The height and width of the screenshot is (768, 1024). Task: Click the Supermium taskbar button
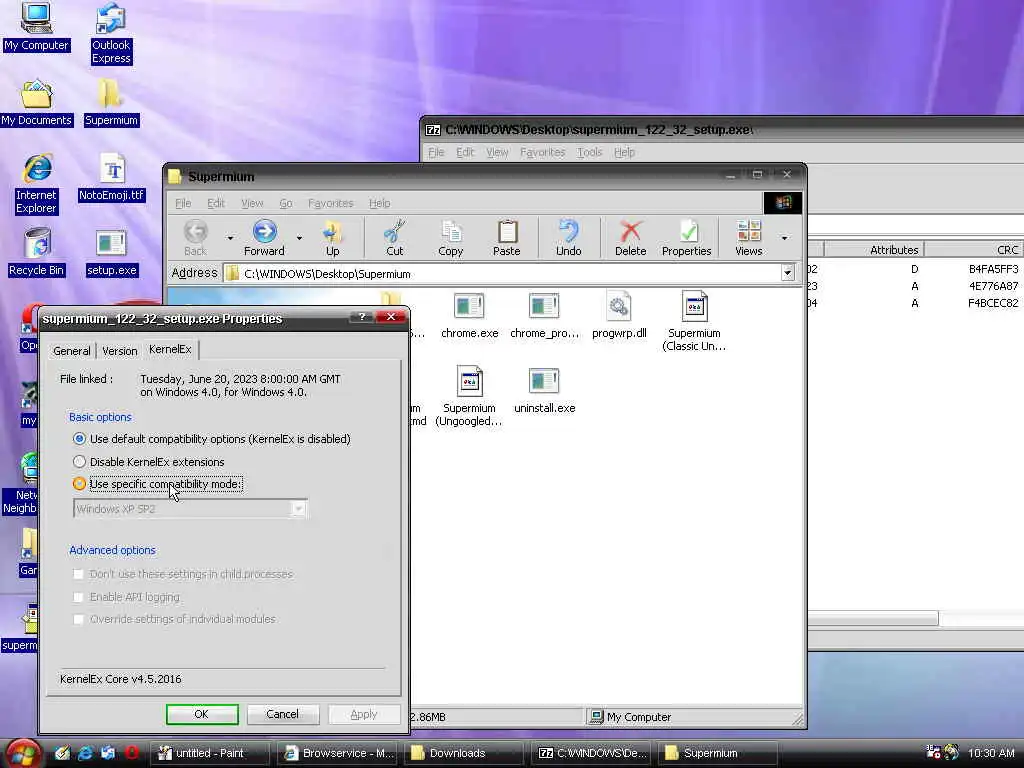[717, 753]
